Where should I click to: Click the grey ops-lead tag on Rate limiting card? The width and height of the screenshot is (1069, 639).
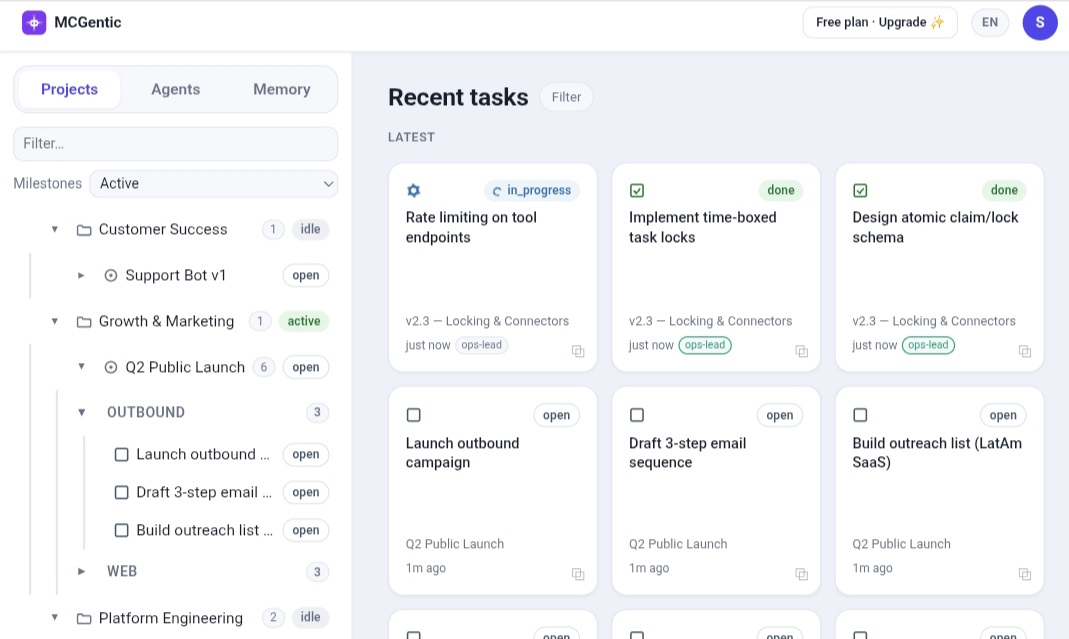tap(481, 345)
